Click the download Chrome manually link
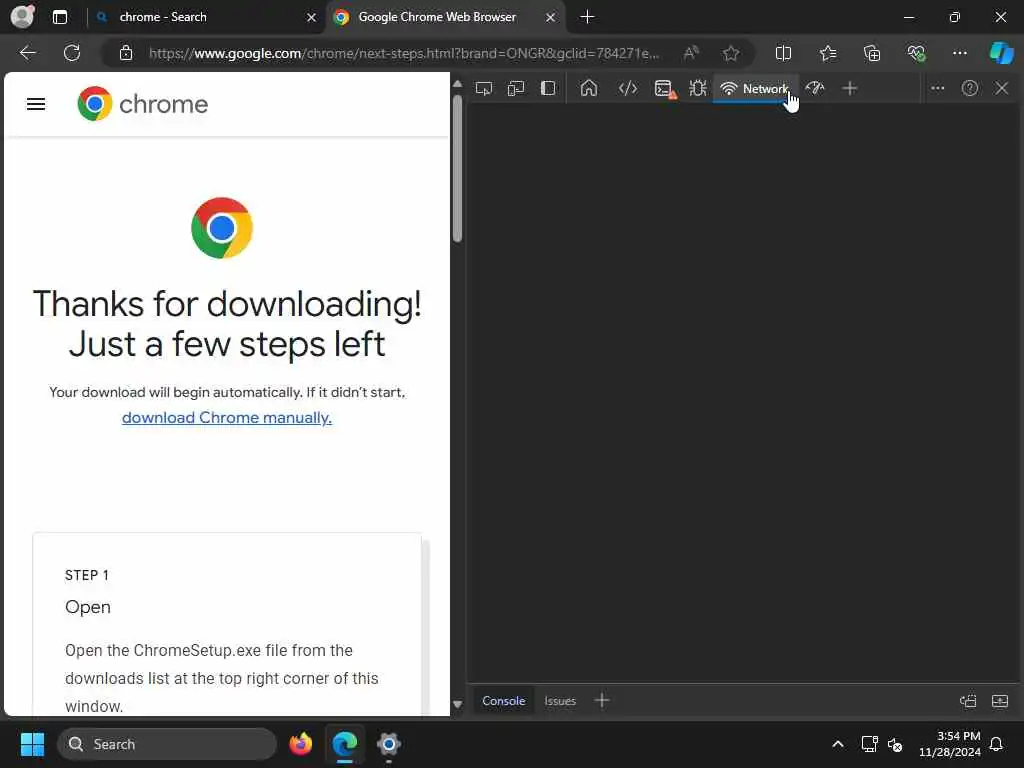The image size is (1024, 768). (x=227, y=417)
